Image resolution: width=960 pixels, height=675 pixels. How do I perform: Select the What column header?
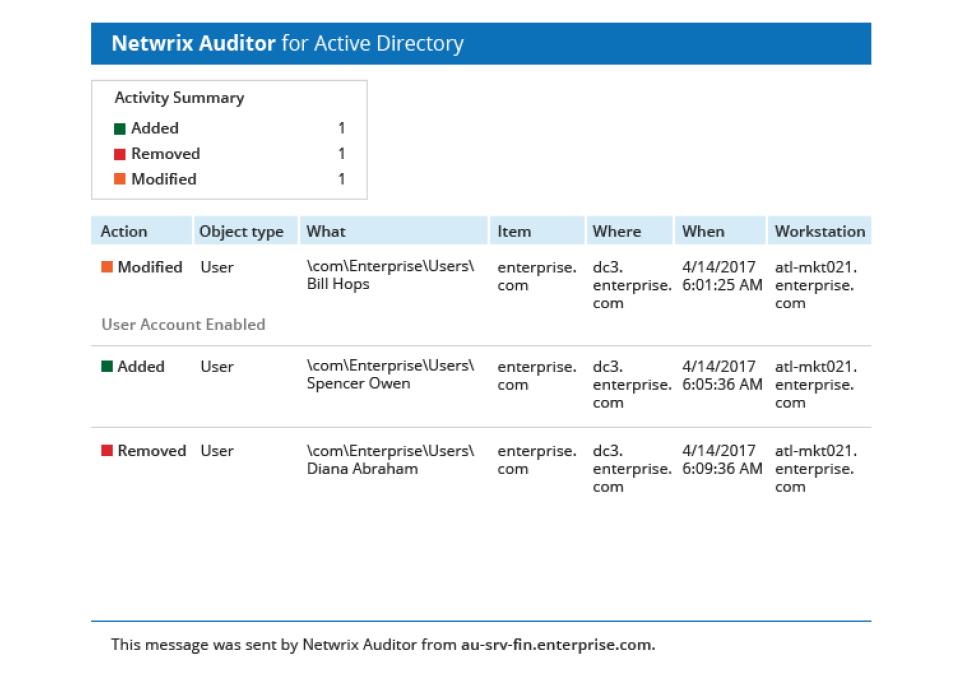click(x=394, y=231)
